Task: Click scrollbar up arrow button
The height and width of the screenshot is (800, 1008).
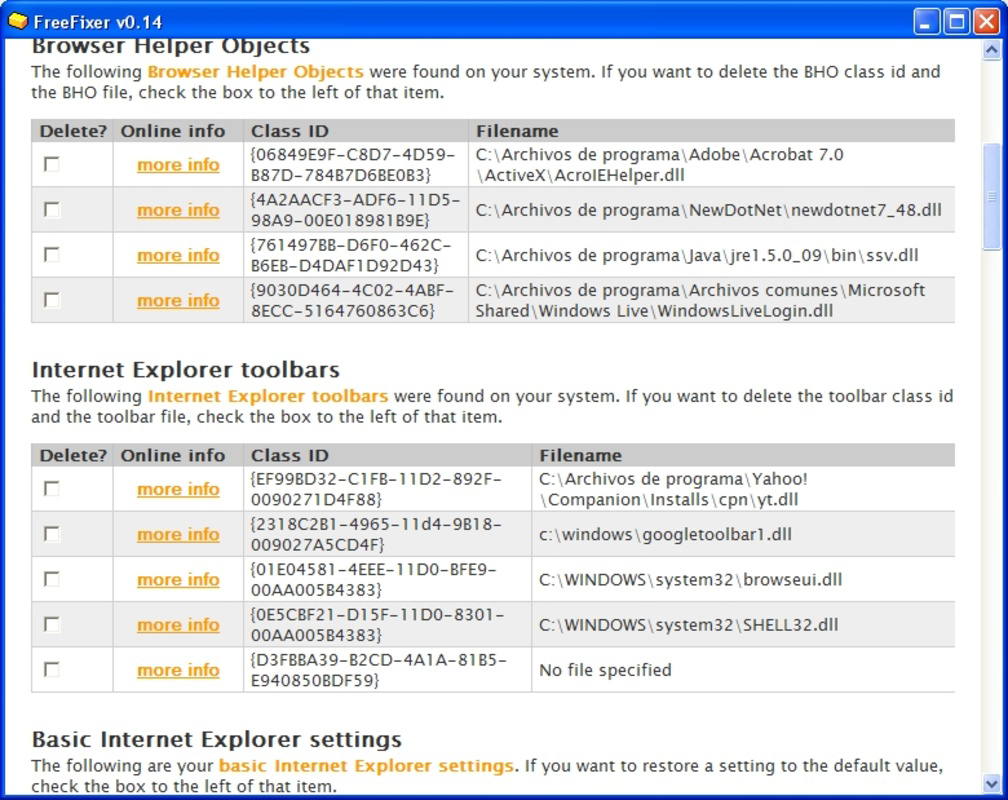Action: pos(991,50)
